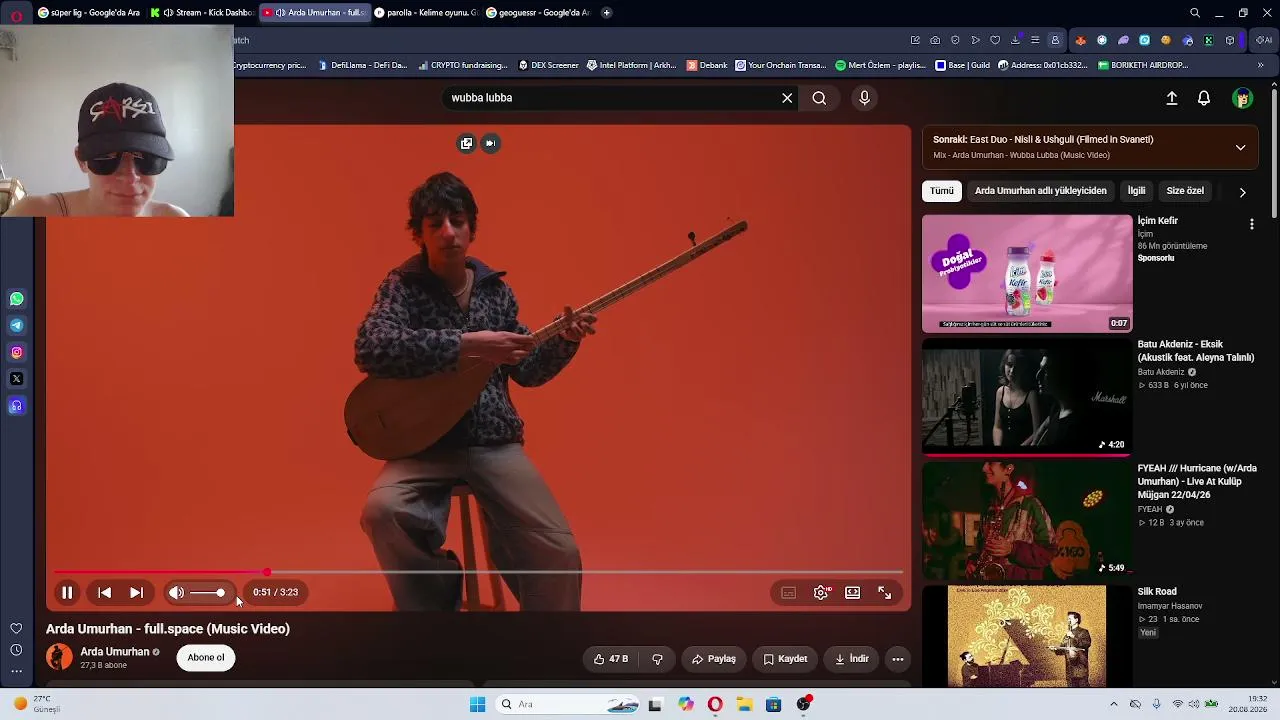Open the YouTube account avatar menu
This screenshot has width=1280, height=720.
point(1242,98)
